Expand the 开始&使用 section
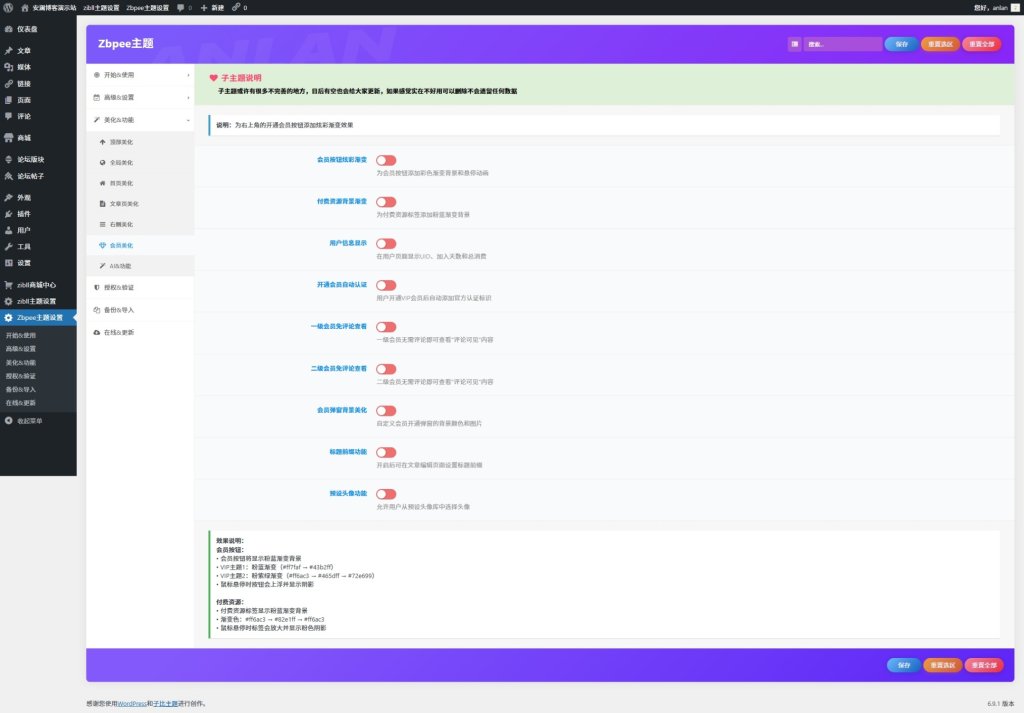 point(140,75)
